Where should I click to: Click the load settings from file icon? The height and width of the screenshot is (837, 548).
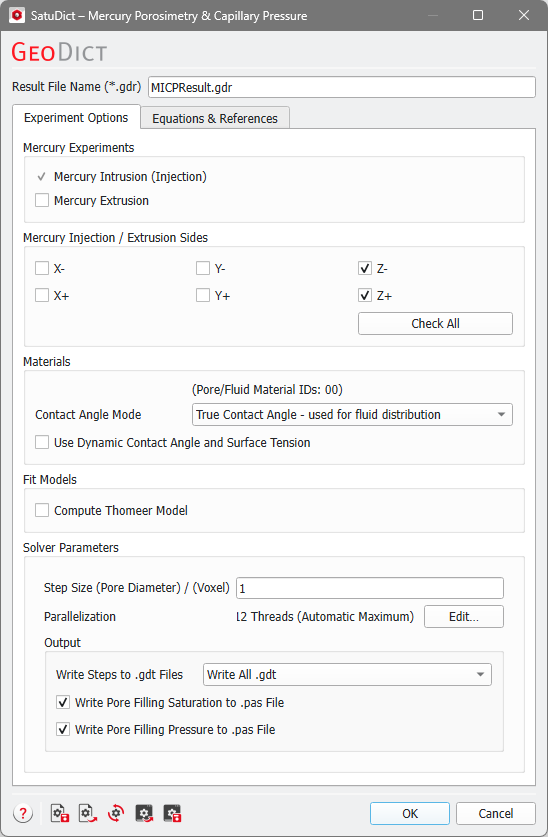(88, 814)
